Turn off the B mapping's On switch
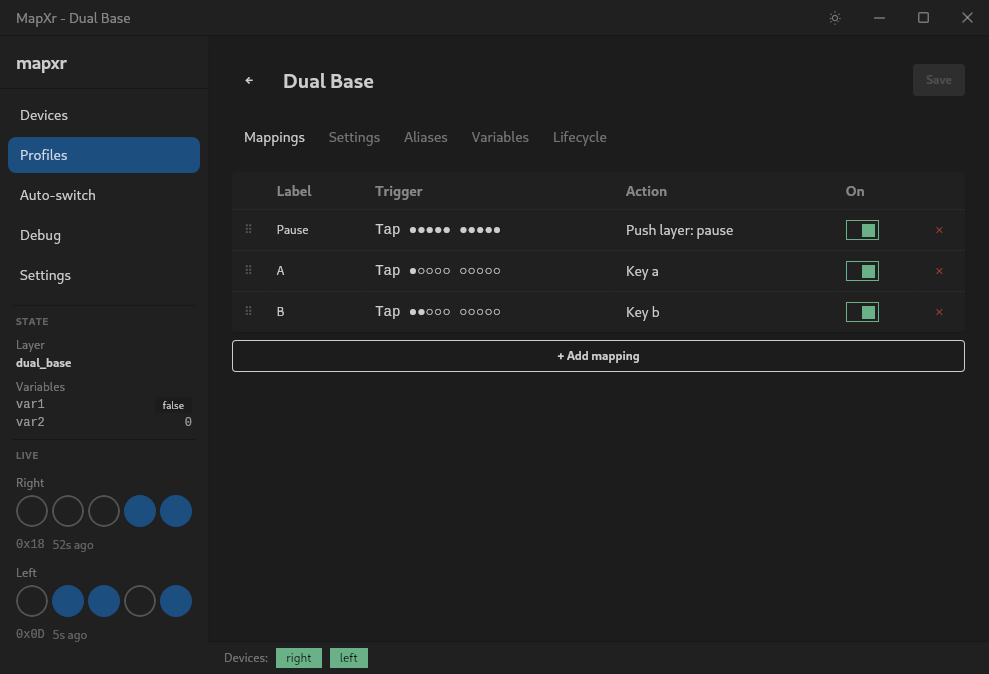Viewport: 989px width, 674px height. click(862, 311)
